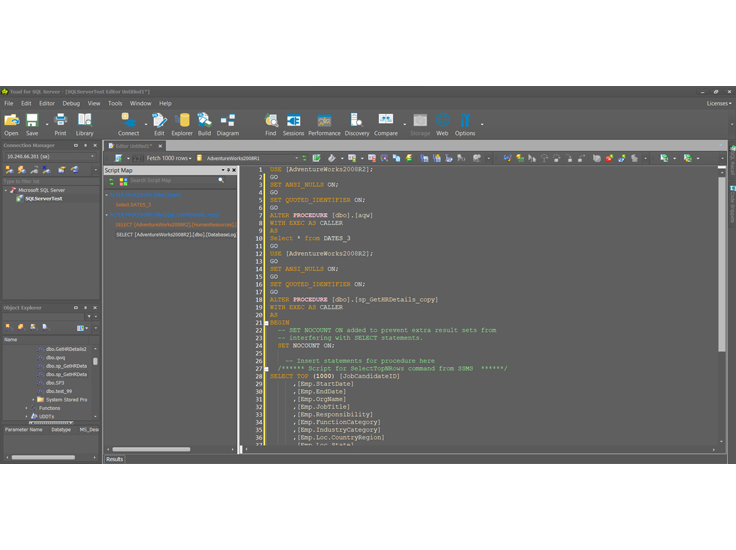736x550 pixels.
Task: Select dbo.GetHRDetails2 in Object Explorer
Action: click(x=66, y=349)
